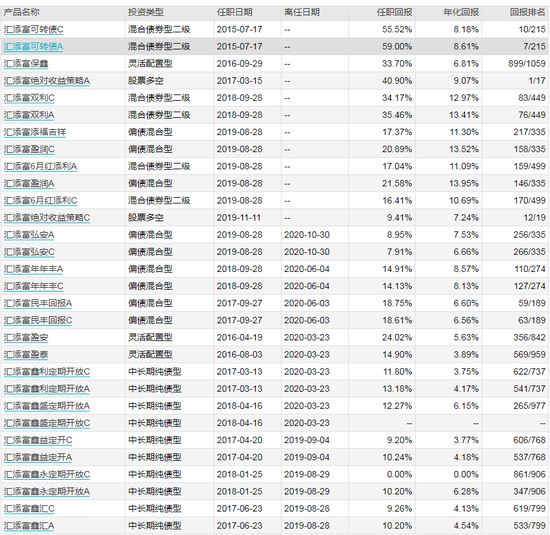Open fund link 汇添富民丰回报A
Screen dimensions: 550x535
coord(38,303)
